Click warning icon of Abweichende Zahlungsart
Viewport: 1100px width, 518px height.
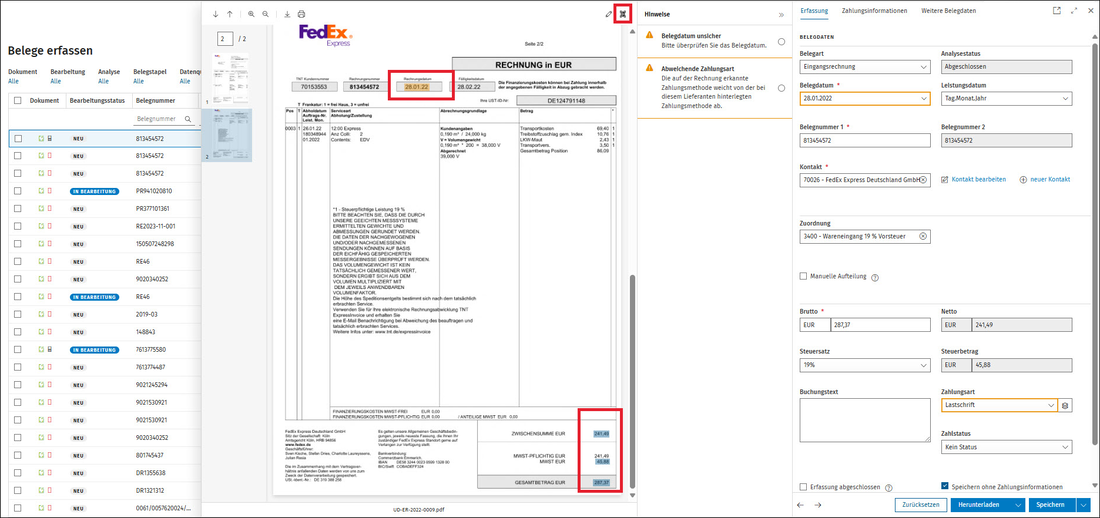(649, 67)
